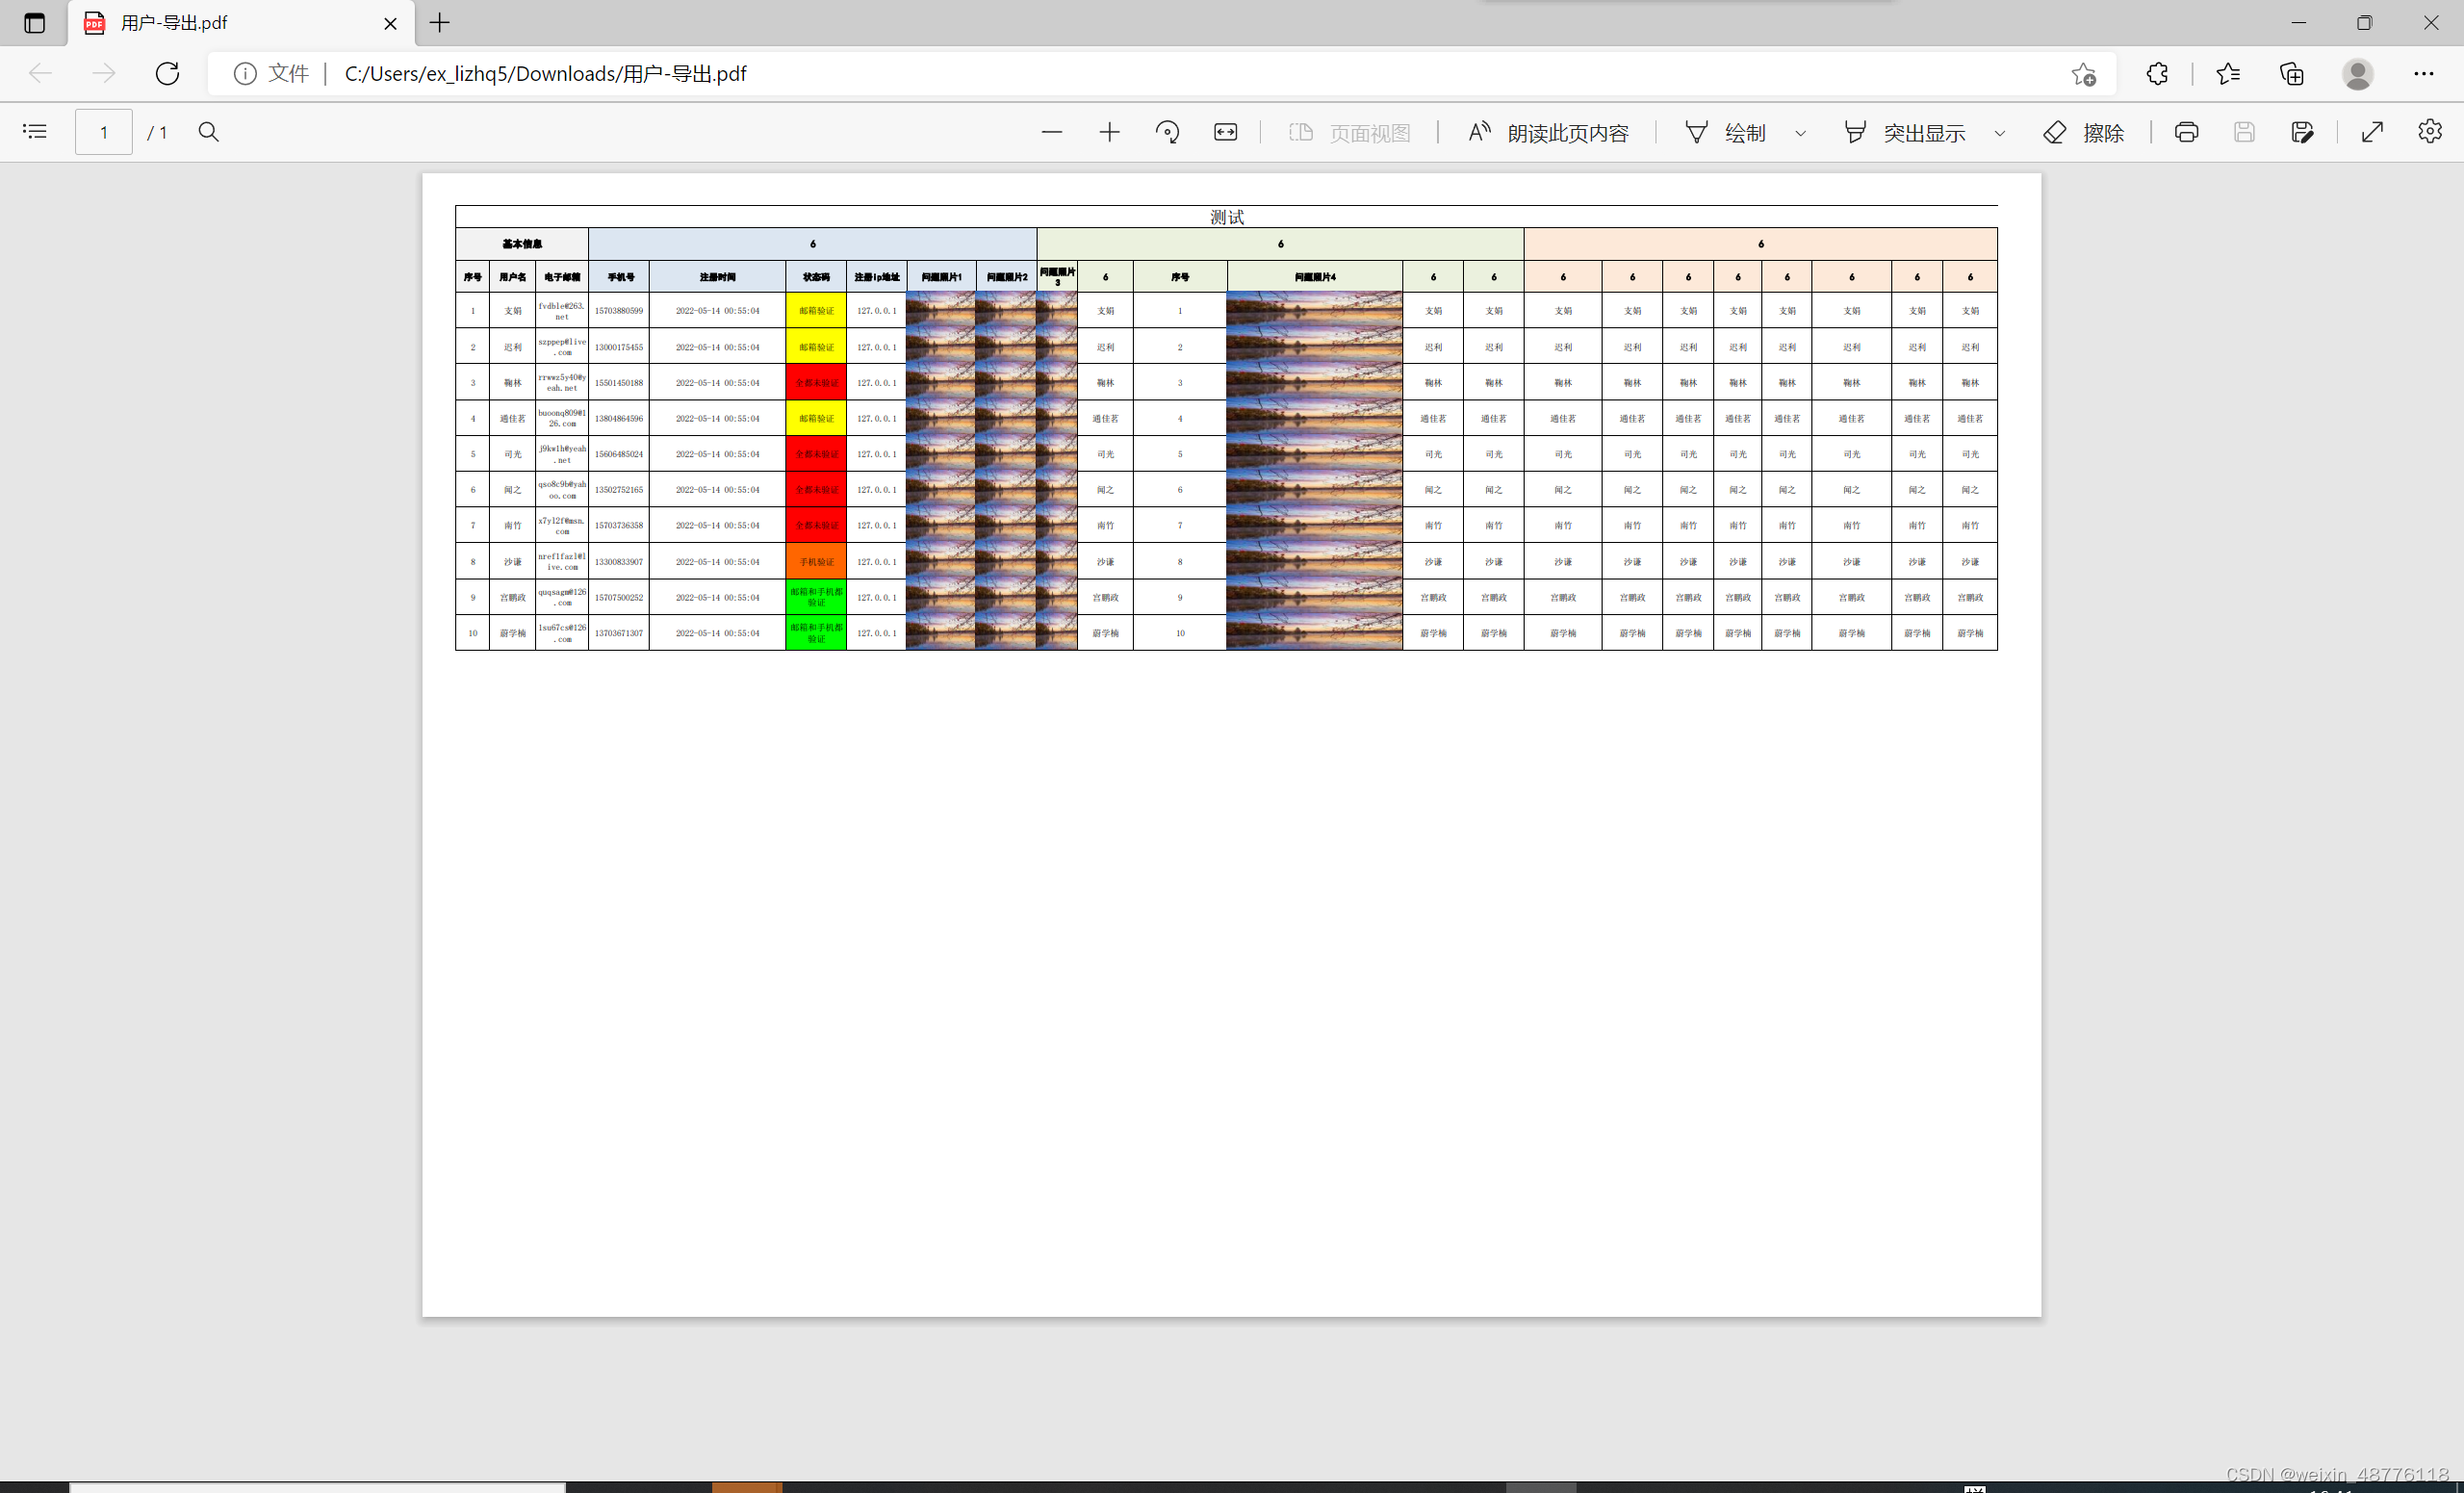Refresh the page
This screenshot has height=1493, width=2464.
tap(168, 74)
